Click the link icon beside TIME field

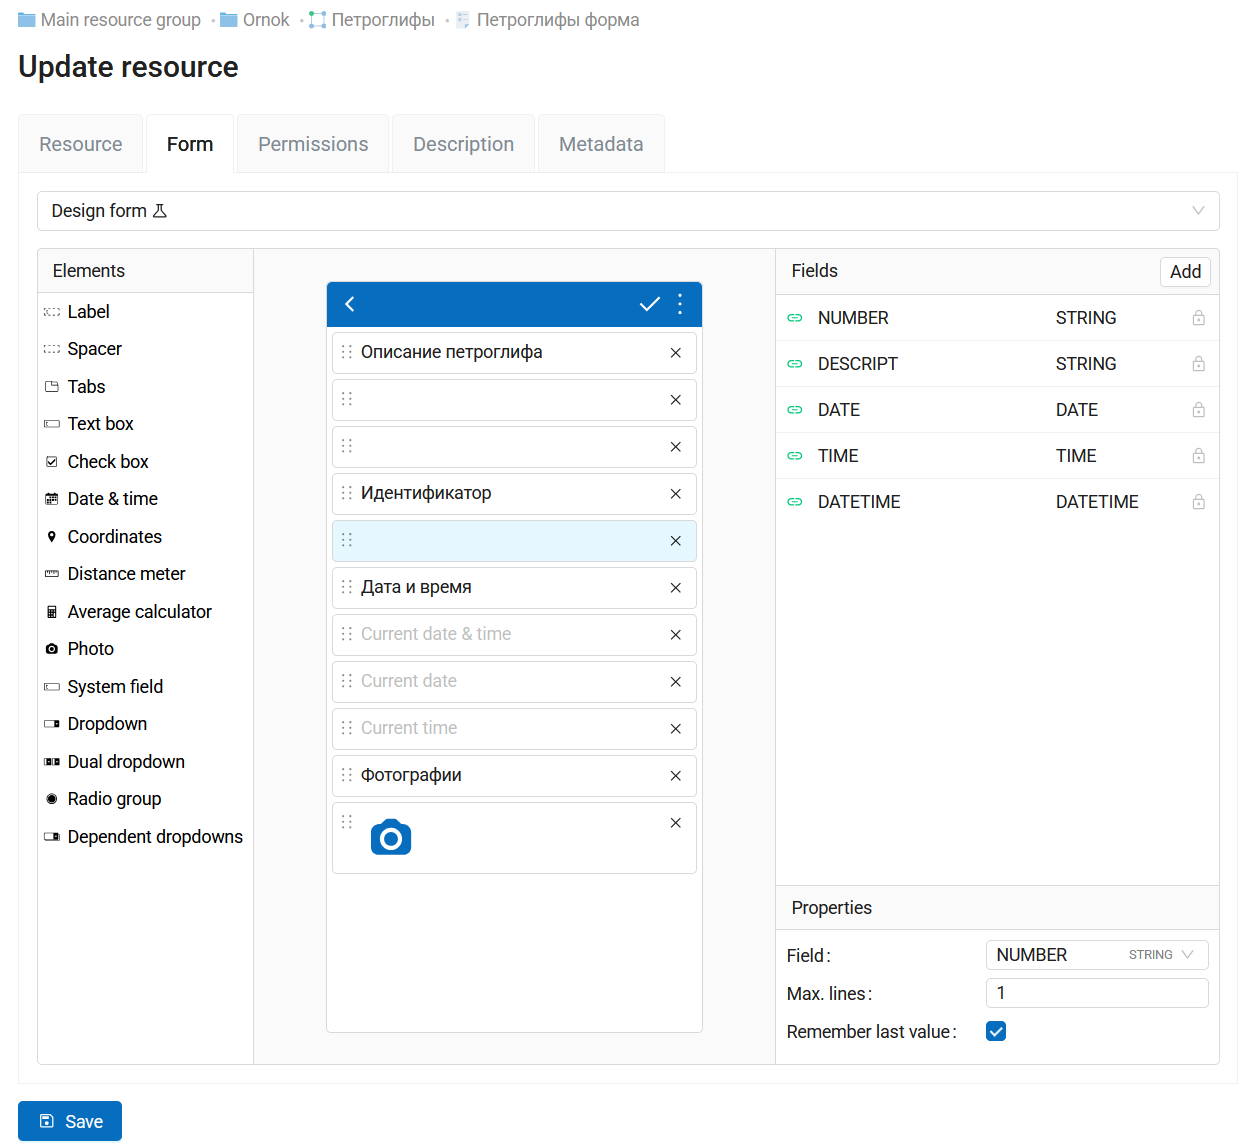pos(795,456)
